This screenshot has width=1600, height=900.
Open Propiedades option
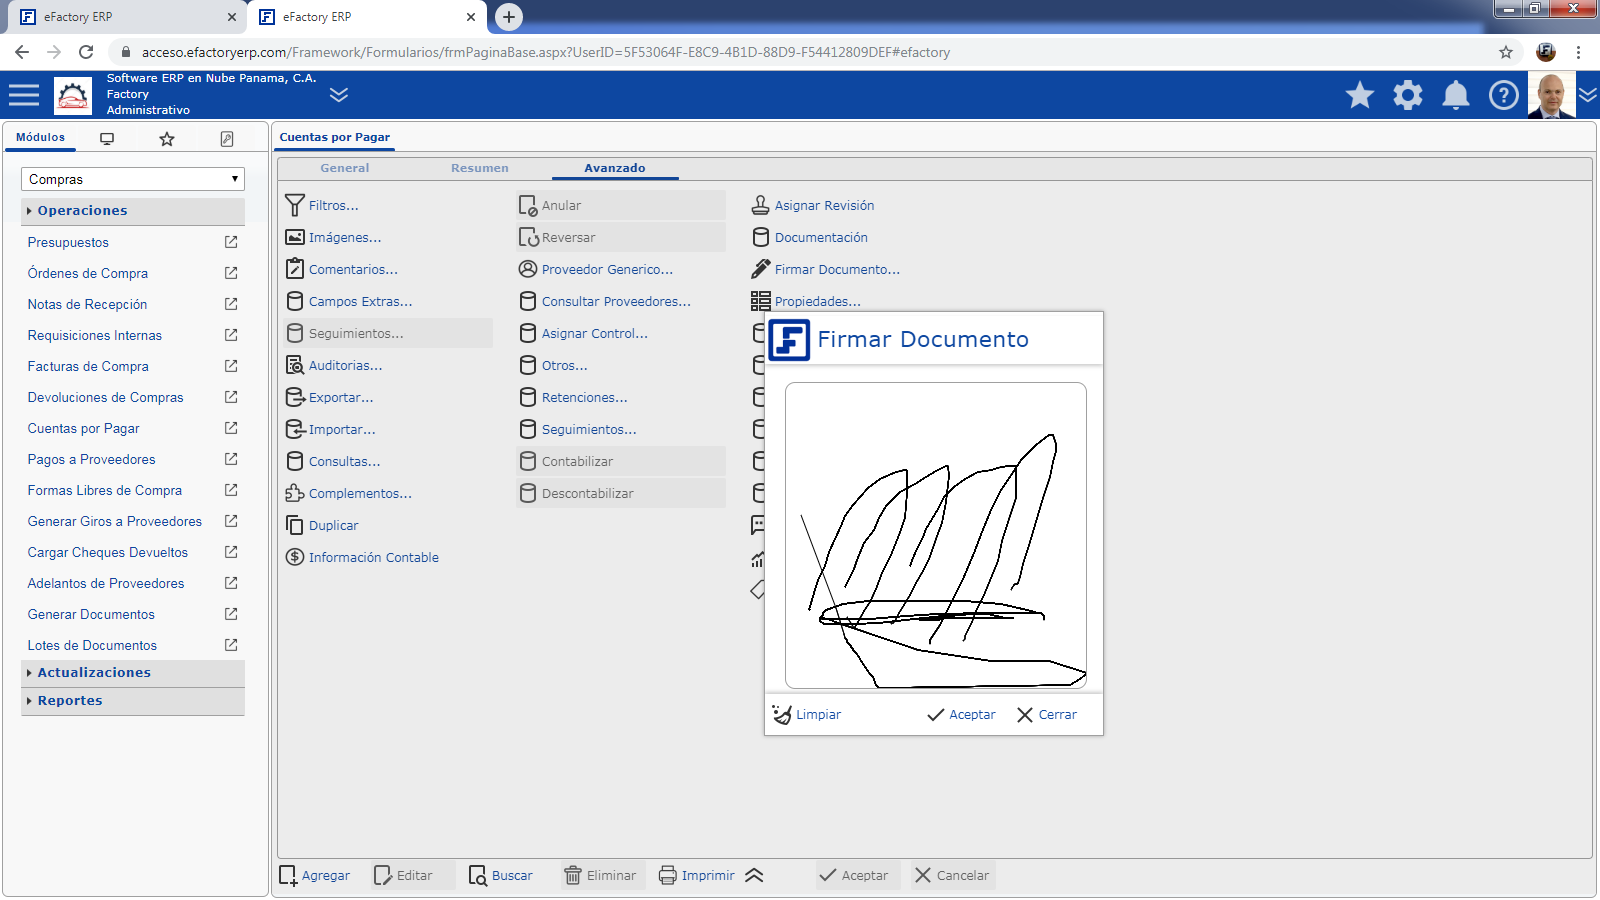coord(806,301)
